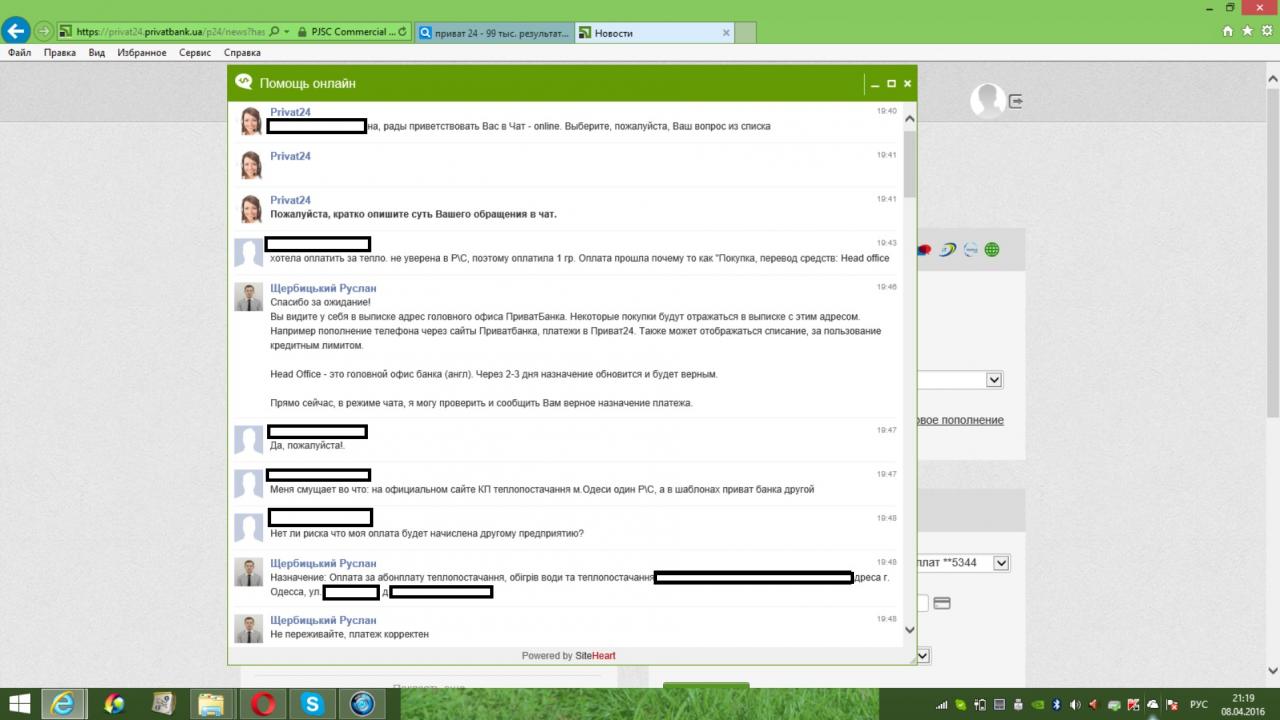This screenshot has width=1280, height=720.
Task: Open the dropdown below the card icon
Action: pyautogui.click(x=924, y=656)
